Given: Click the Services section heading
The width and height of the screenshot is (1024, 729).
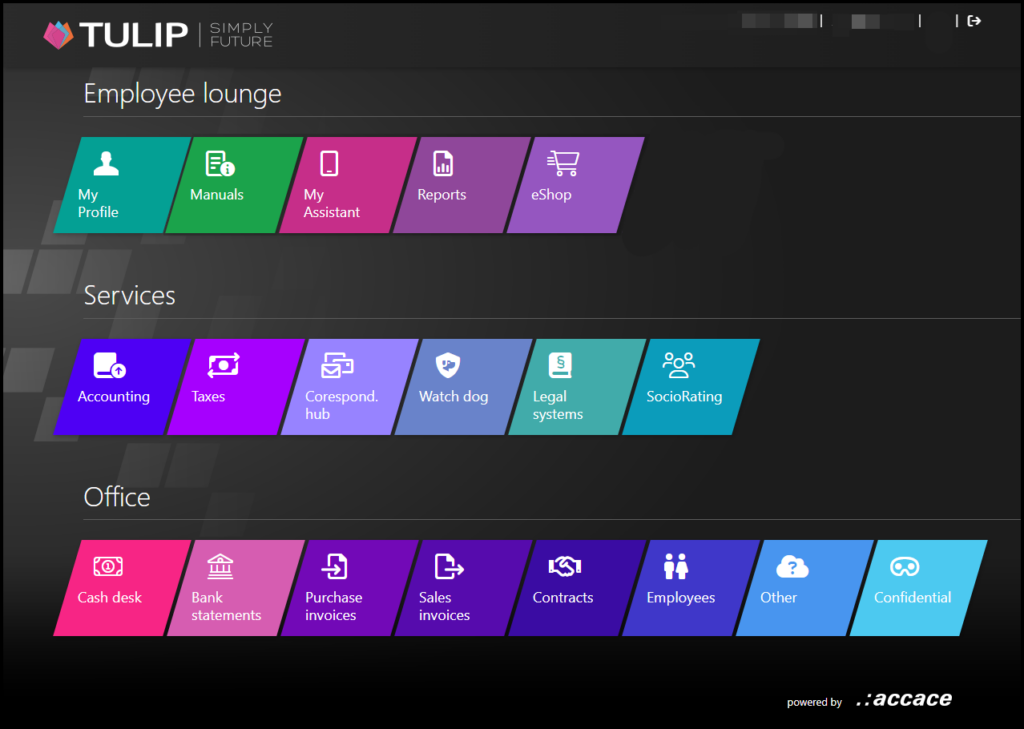Looking at the screenshot, I should pos(129,295).
